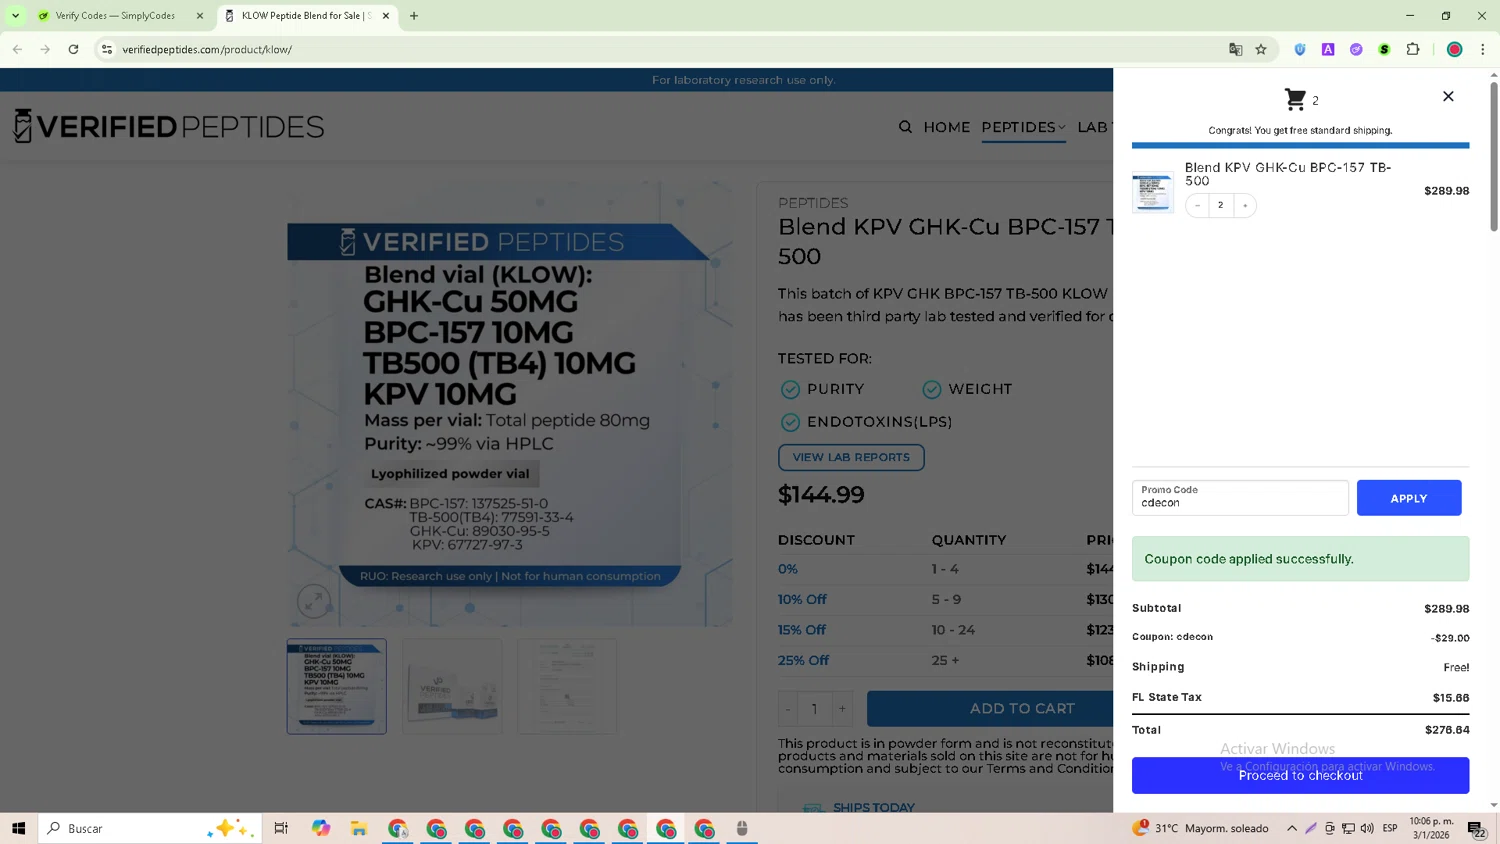Click the SHIPS TODAY label
Screen dimensions: 1500x844
coord(873,807)
